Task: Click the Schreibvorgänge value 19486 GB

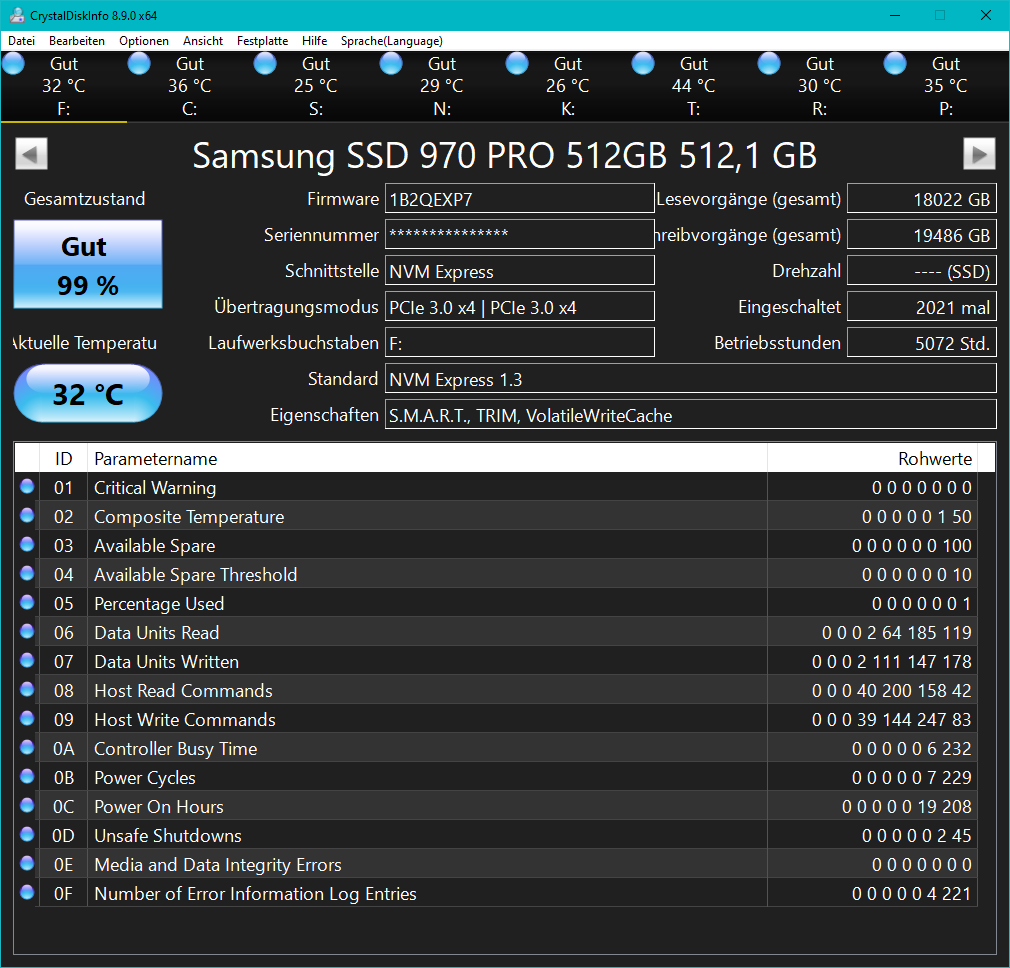Action: [x=922, y=234]
